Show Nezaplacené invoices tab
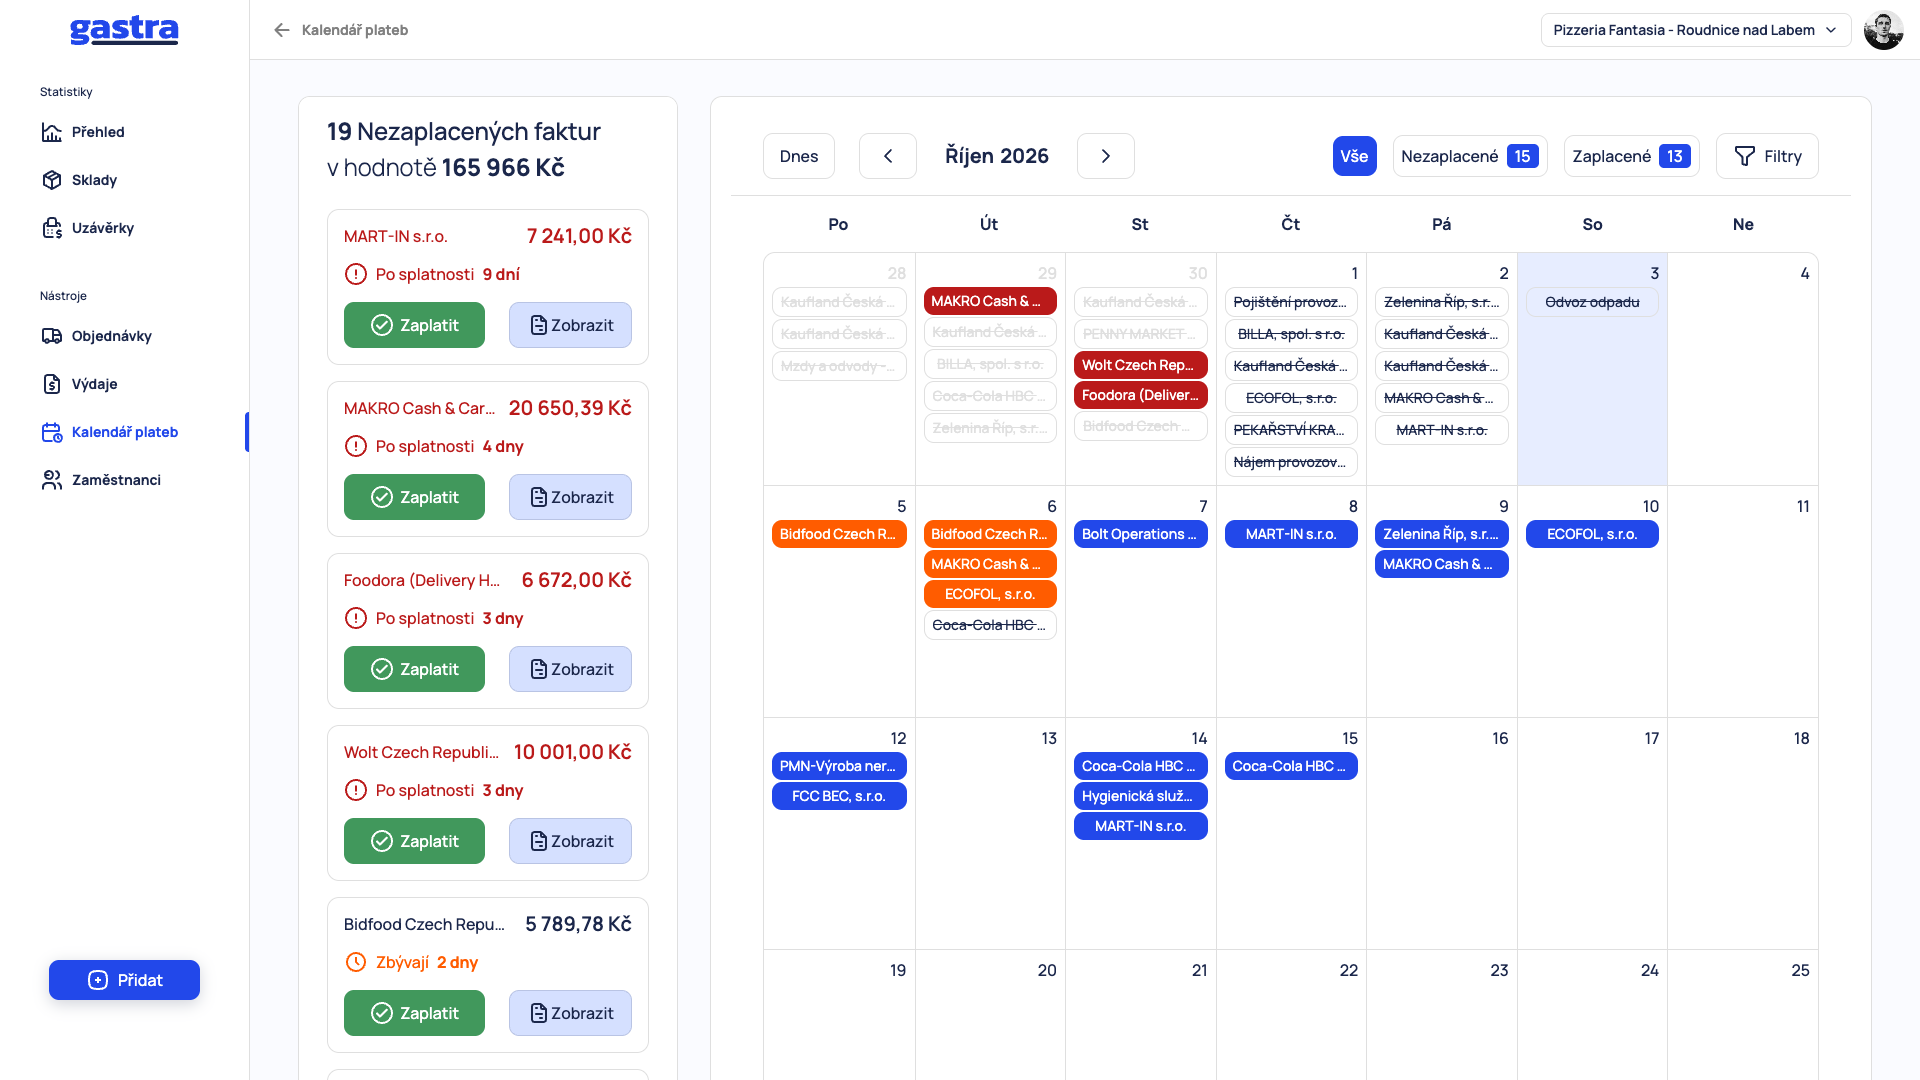Screen dimensions: 1920x1080 click(x=1470, y=156)
